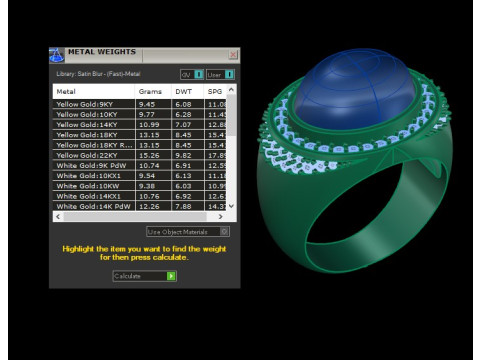Select the White Gold:10KX1 row

(139, 176)
